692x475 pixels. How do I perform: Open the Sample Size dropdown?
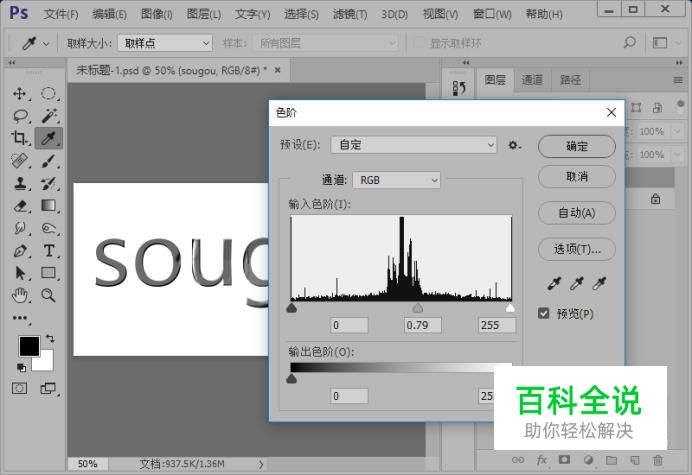pyautogui.click(x=165, y=43)
